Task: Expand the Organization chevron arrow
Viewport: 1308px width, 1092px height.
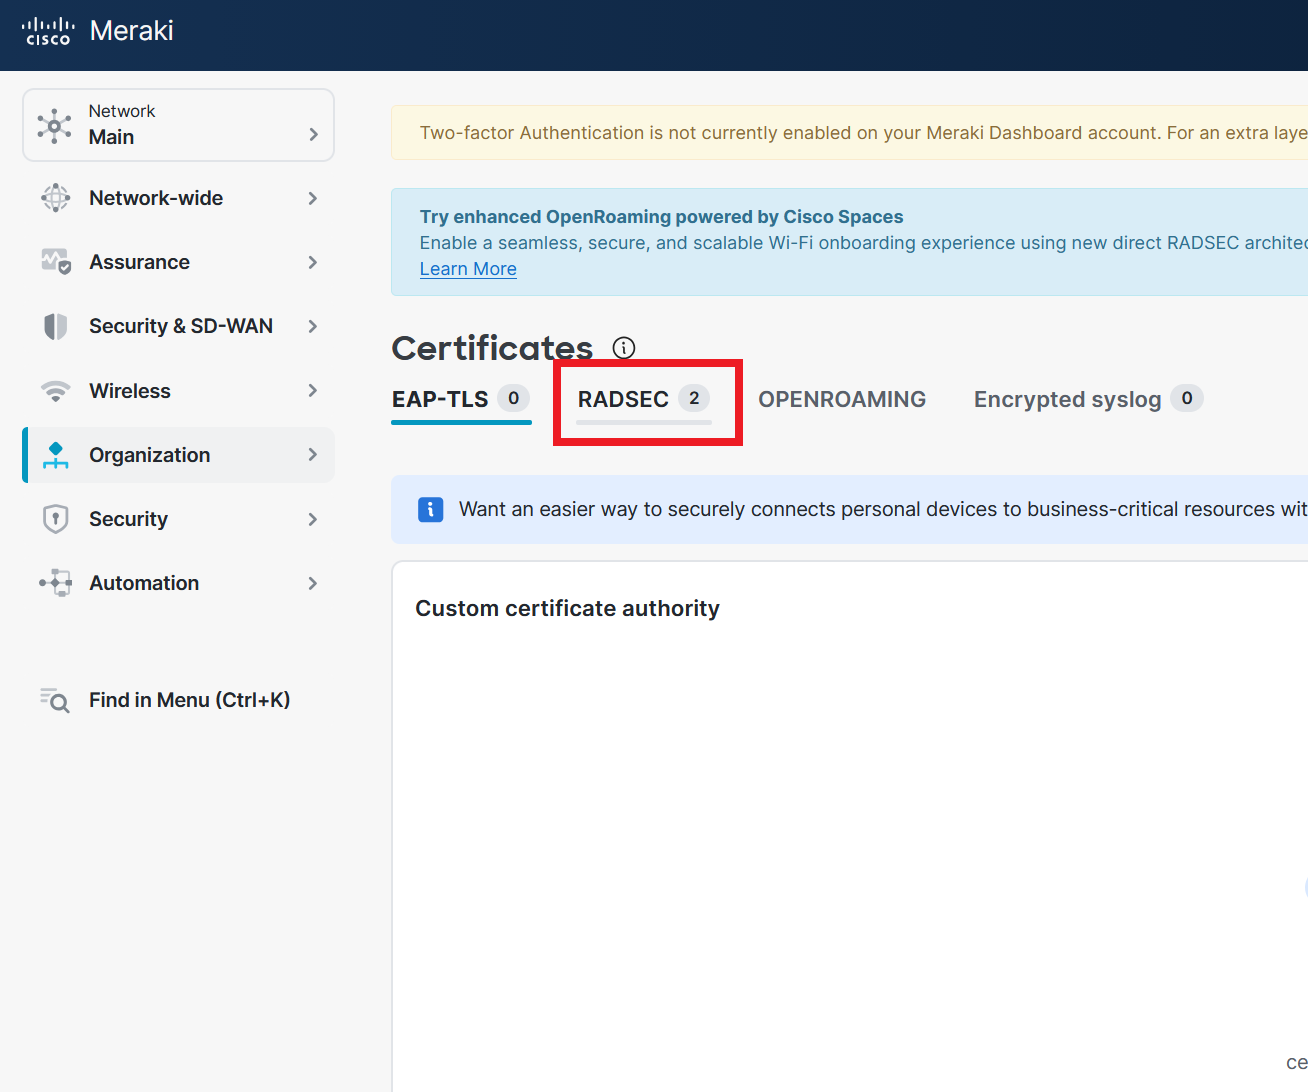Action: (x=313, y=455)
